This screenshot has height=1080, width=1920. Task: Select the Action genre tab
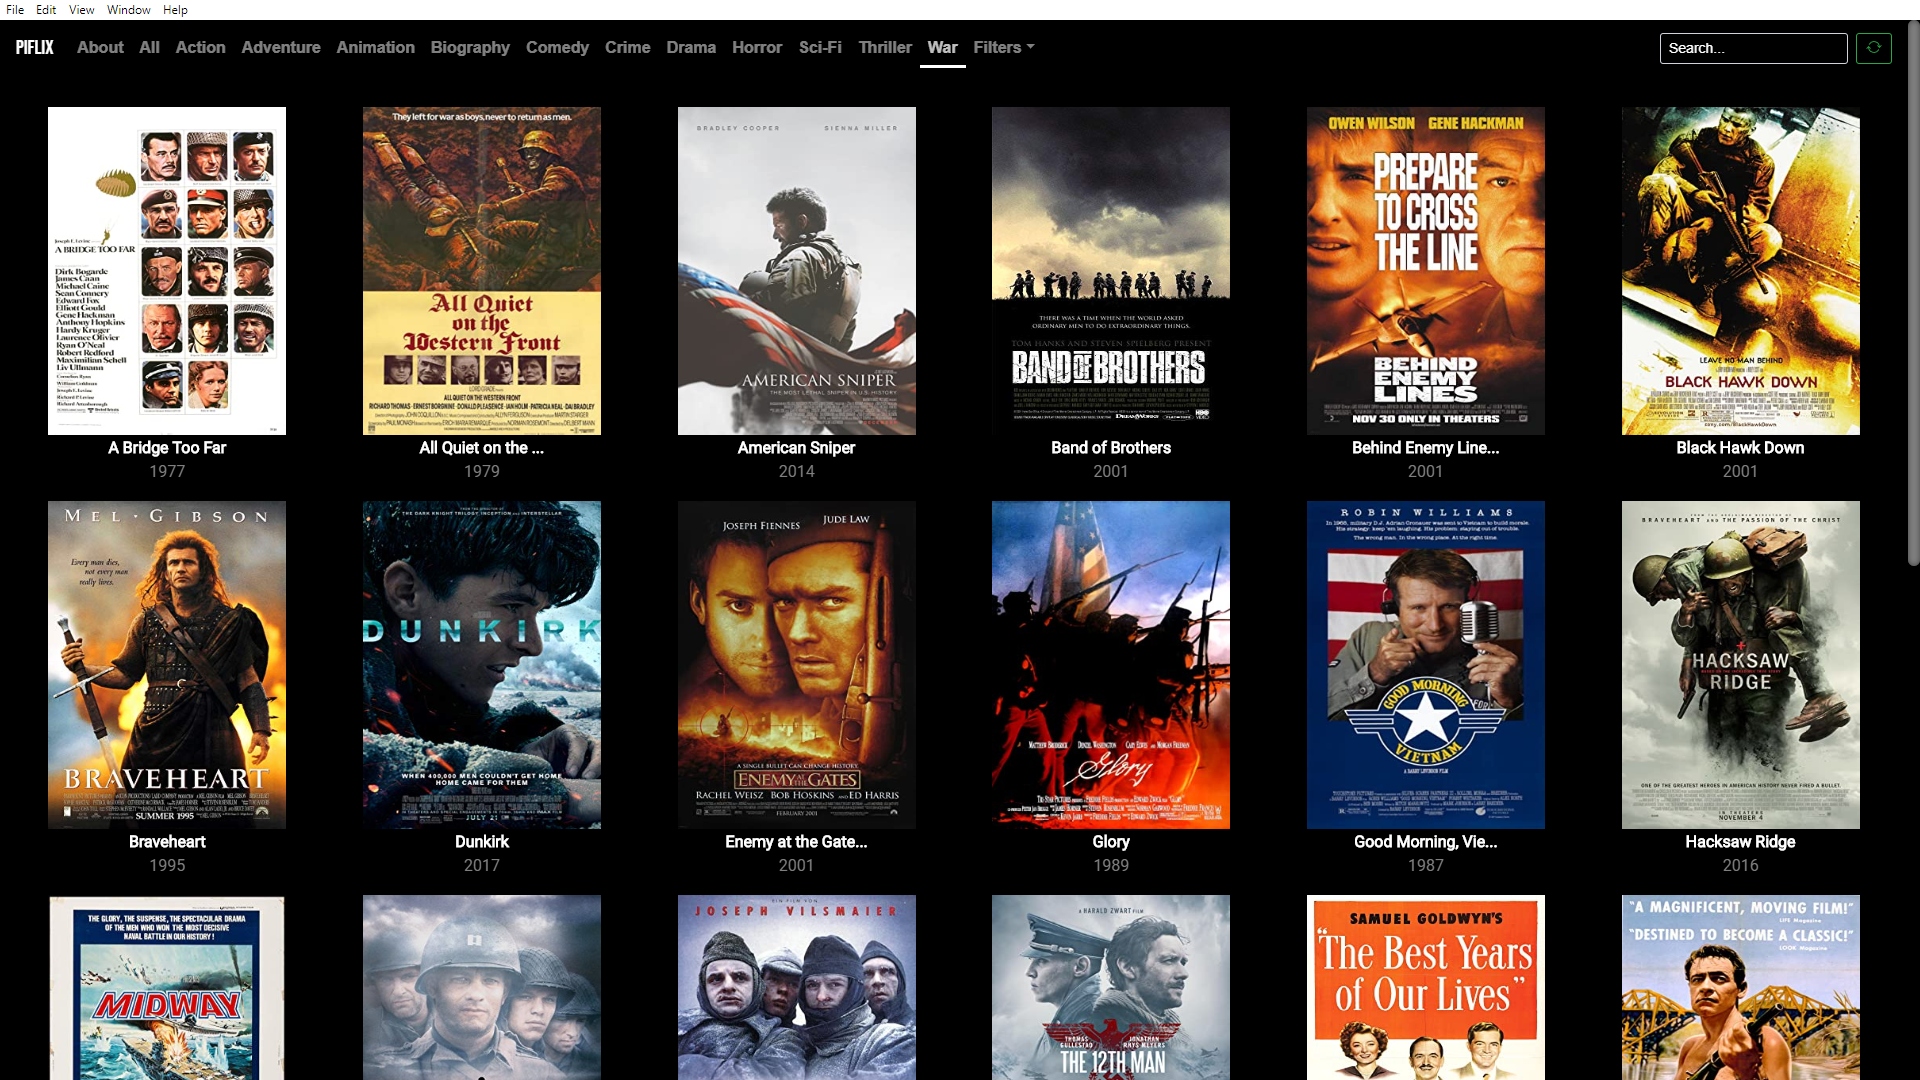coord(200,47)
